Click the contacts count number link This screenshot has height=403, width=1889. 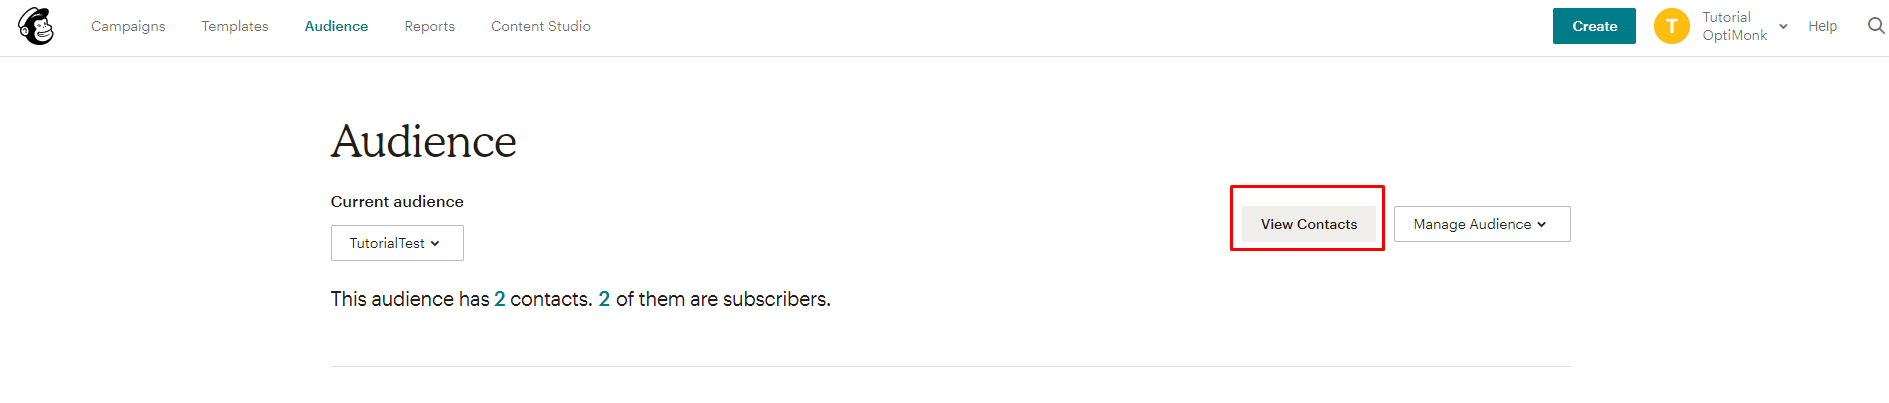(500, 299)
